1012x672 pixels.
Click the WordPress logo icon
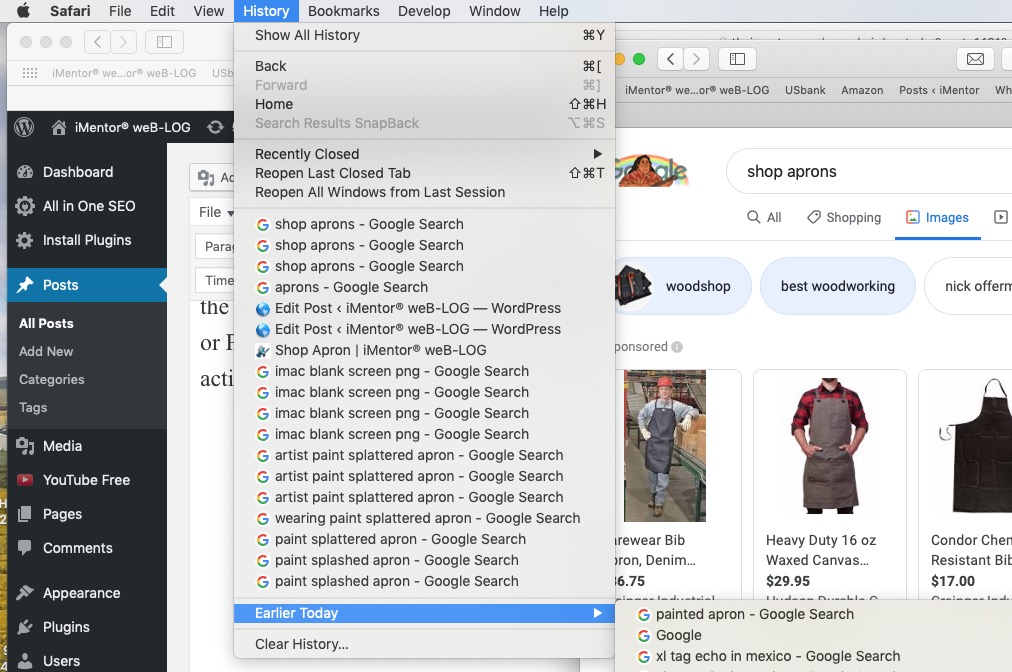click(x=25, y=127)
